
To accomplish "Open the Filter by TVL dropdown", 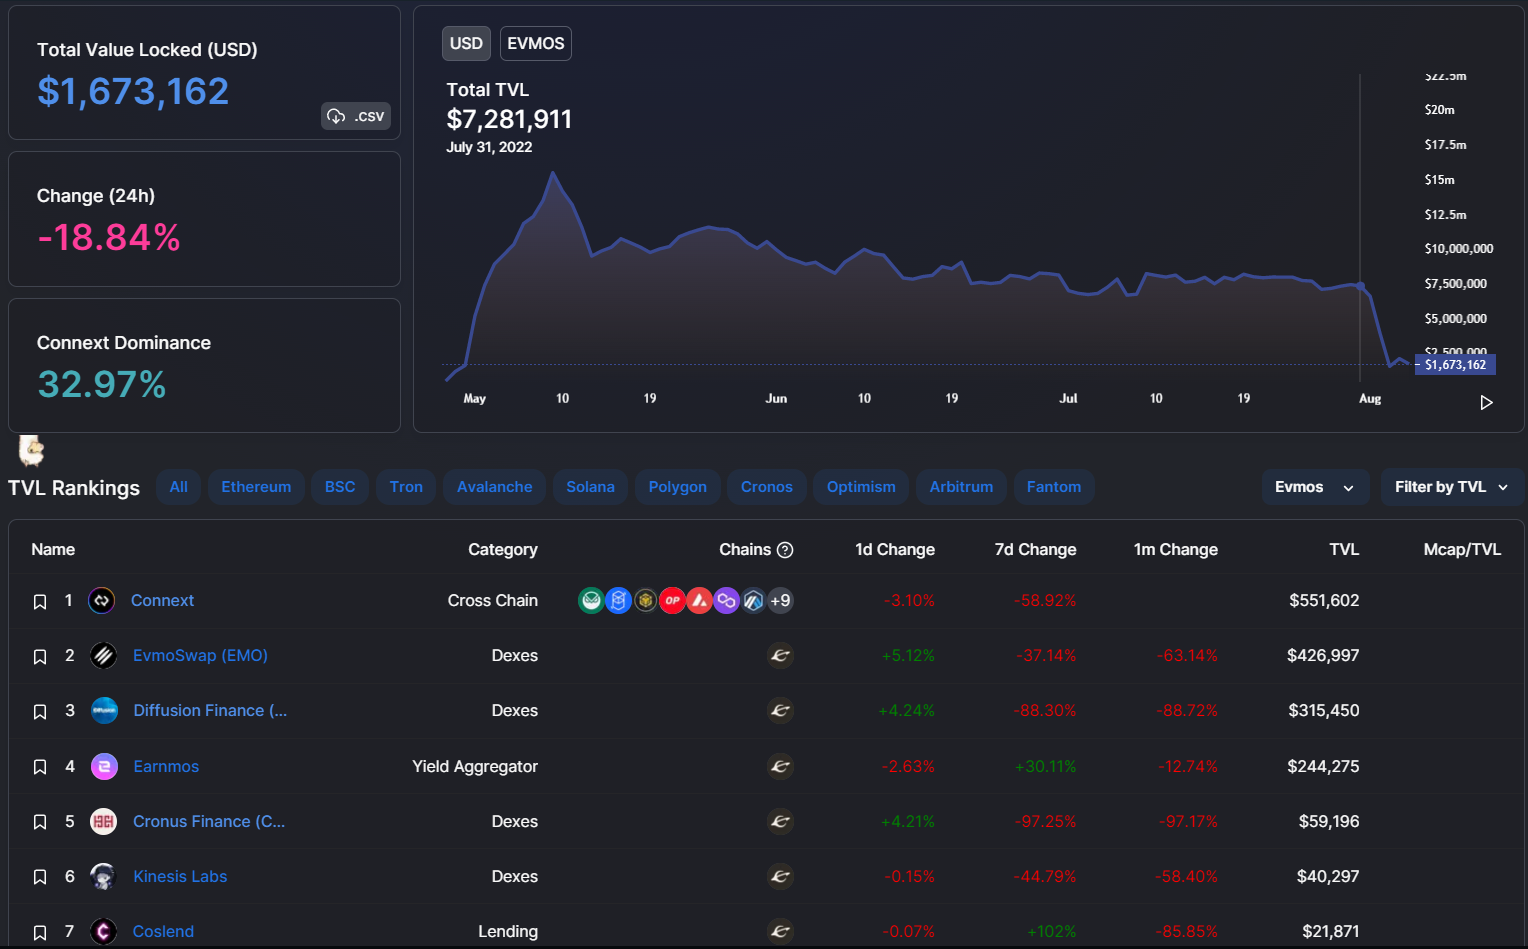I will click(x=1451, y=487).
